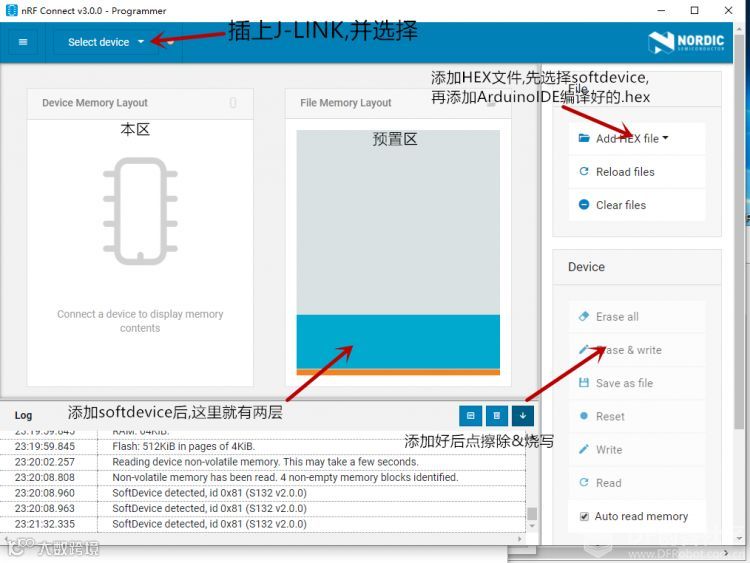The height and width of the screenshot is (563, 750).
Task: Click the Device Memory Layout header icon
Action: click(233, 102)
